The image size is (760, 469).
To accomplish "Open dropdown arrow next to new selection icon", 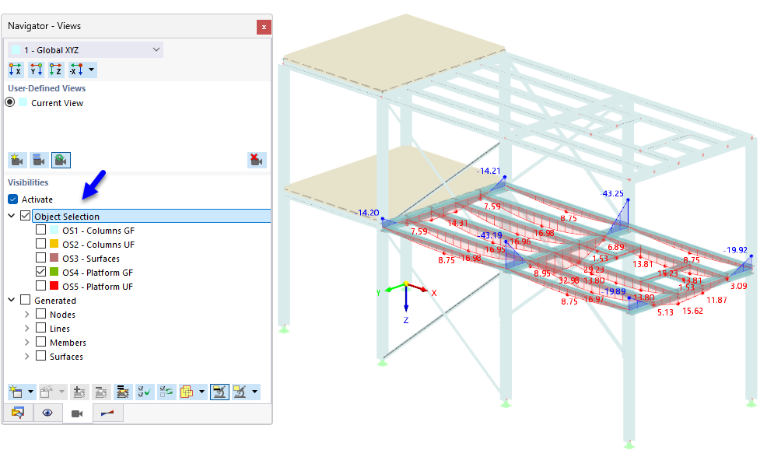I will (x=31, y=391).
